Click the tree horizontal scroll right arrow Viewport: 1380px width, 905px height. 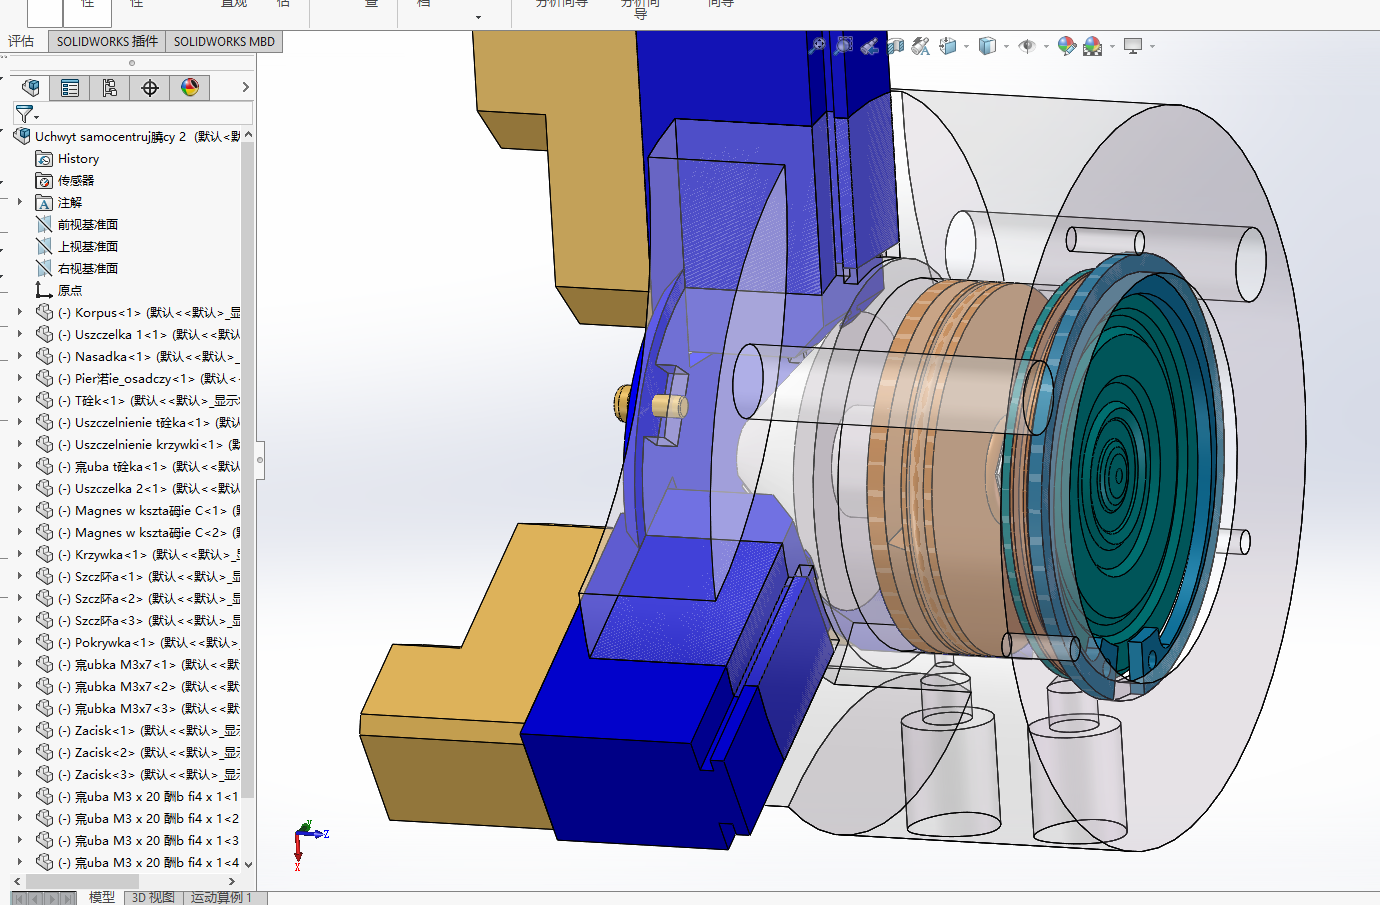[232, 881]
